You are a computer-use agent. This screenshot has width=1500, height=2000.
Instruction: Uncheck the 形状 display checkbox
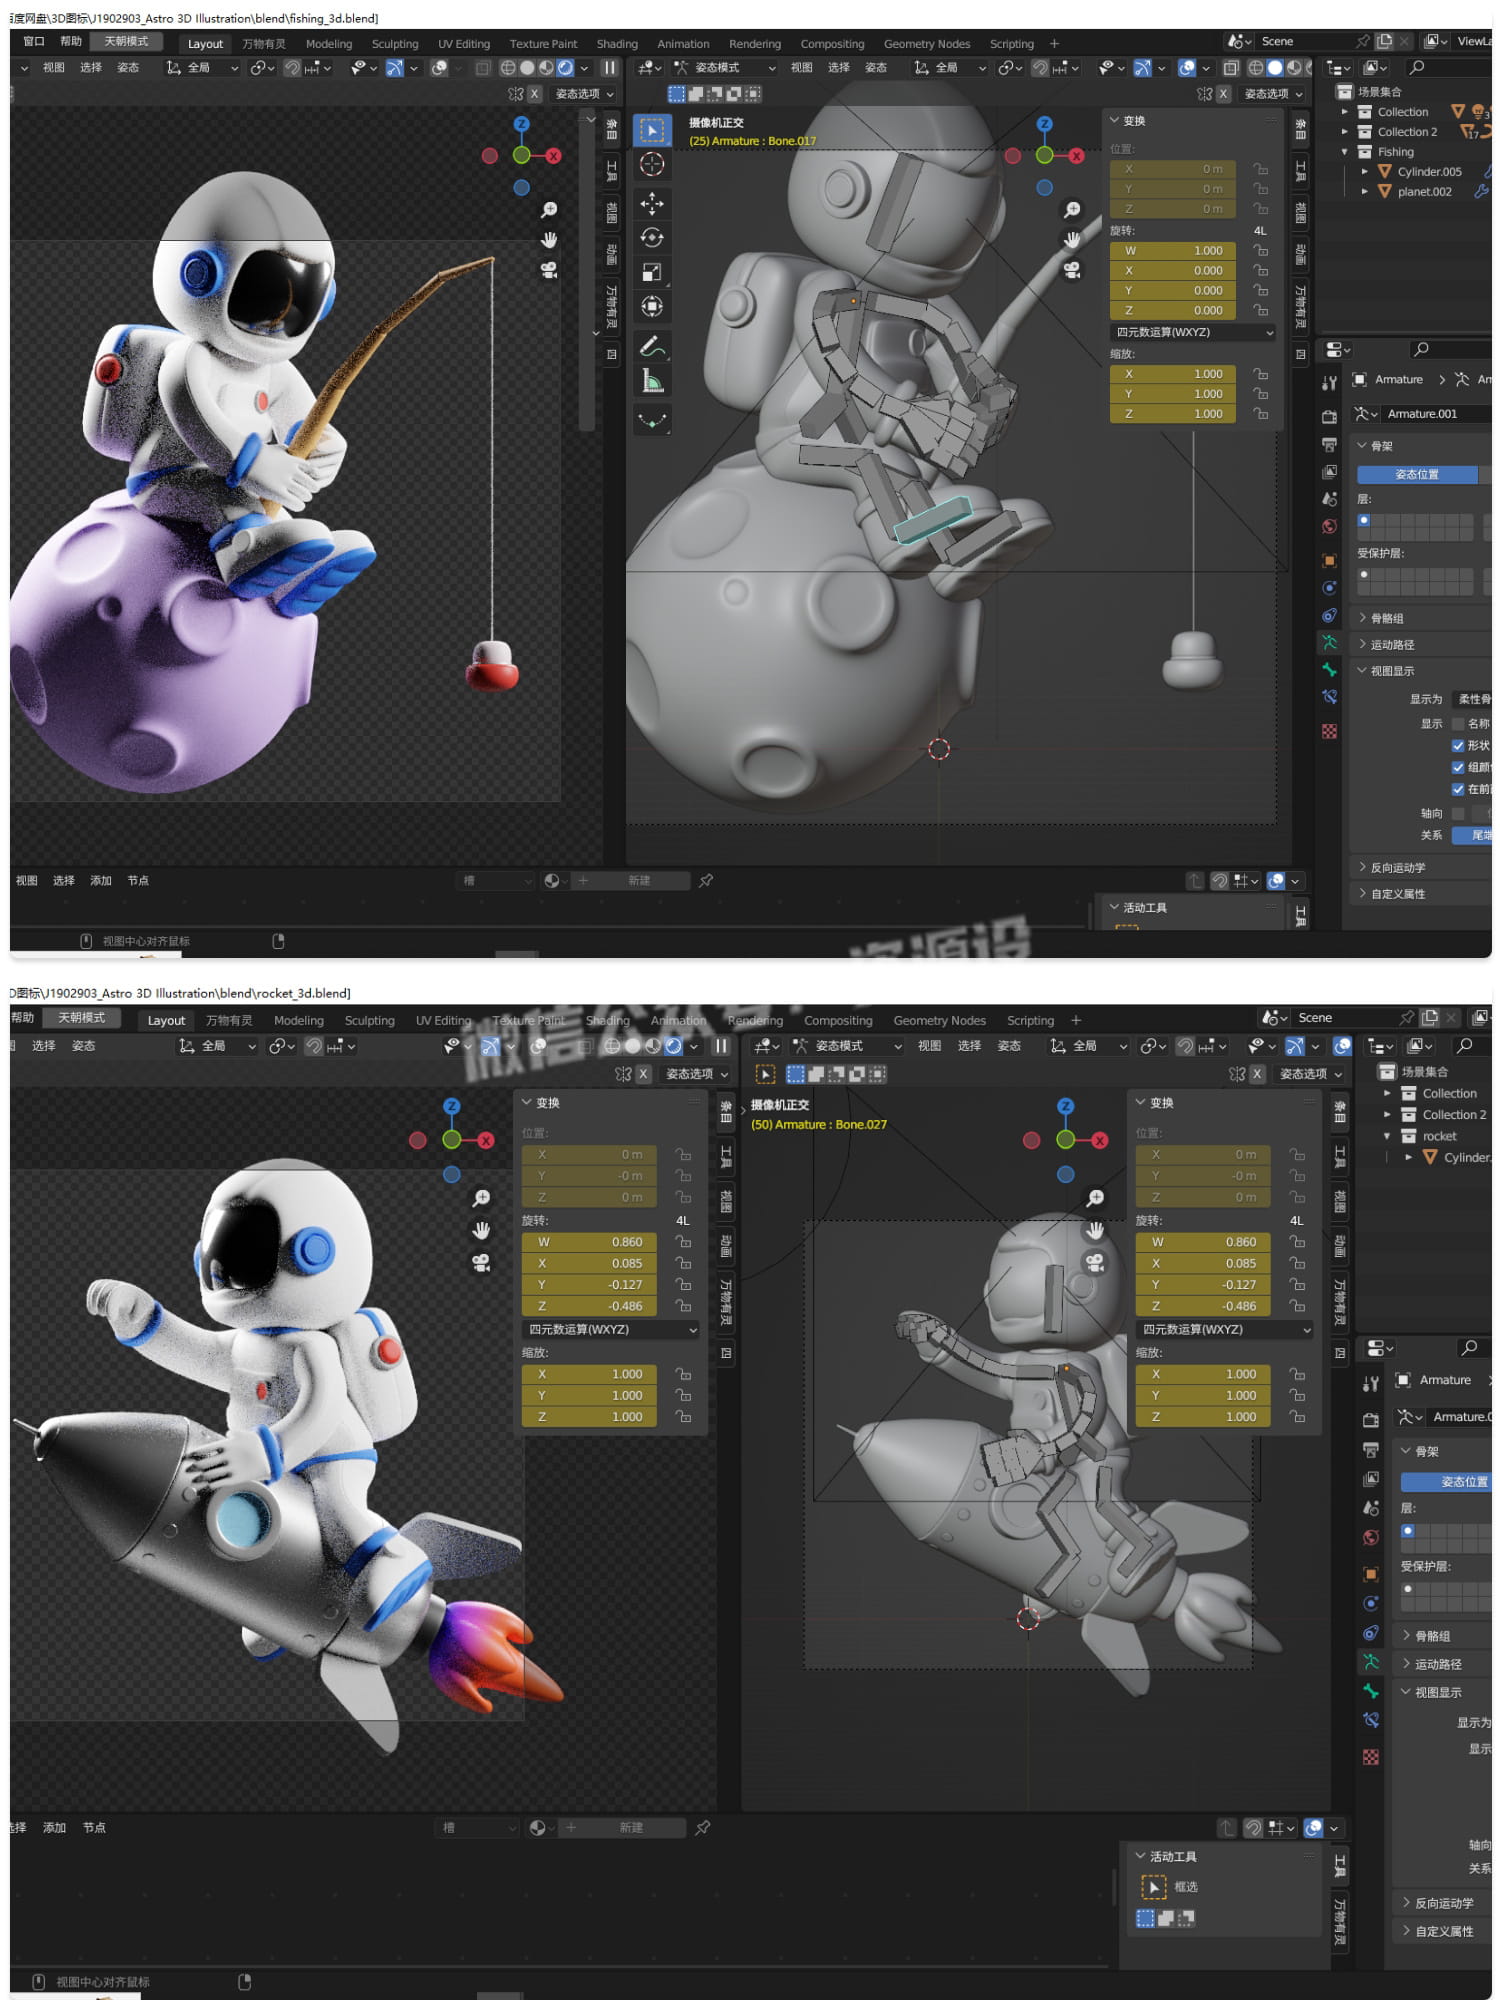coord(1458,746)
